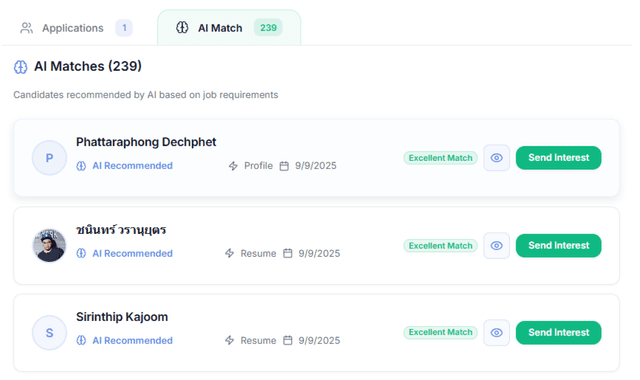The width and height of the screenshot is (640, 380).
Task: Click the P avatar for Phattaraphong Dechphet
Action: (x=49, y=158)
